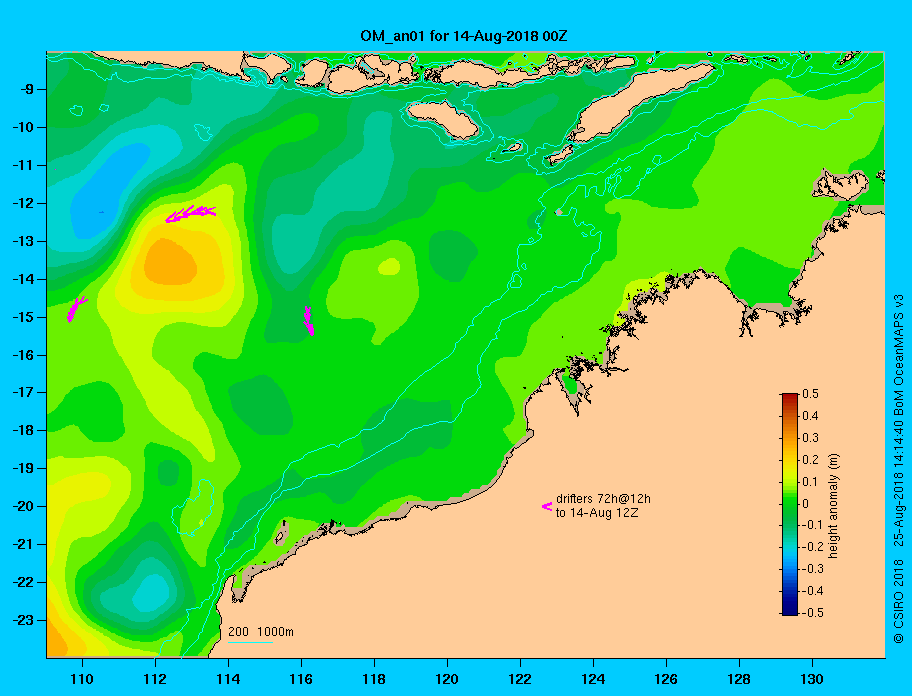This screenshot has width=912, height=696.
Task: Click the '-0.5' color bar value
Action: tap(812, 613)
